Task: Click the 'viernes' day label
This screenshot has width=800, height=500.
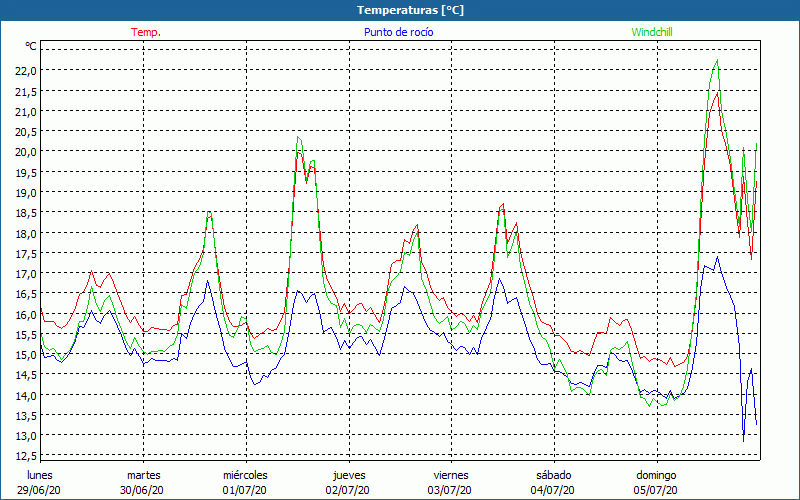Action: pos(451,476)
